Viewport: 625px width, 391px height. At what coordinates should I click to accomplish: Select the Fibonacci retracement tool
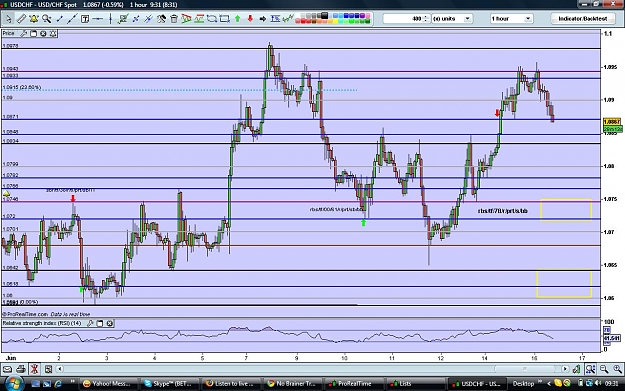pos(199,19)
